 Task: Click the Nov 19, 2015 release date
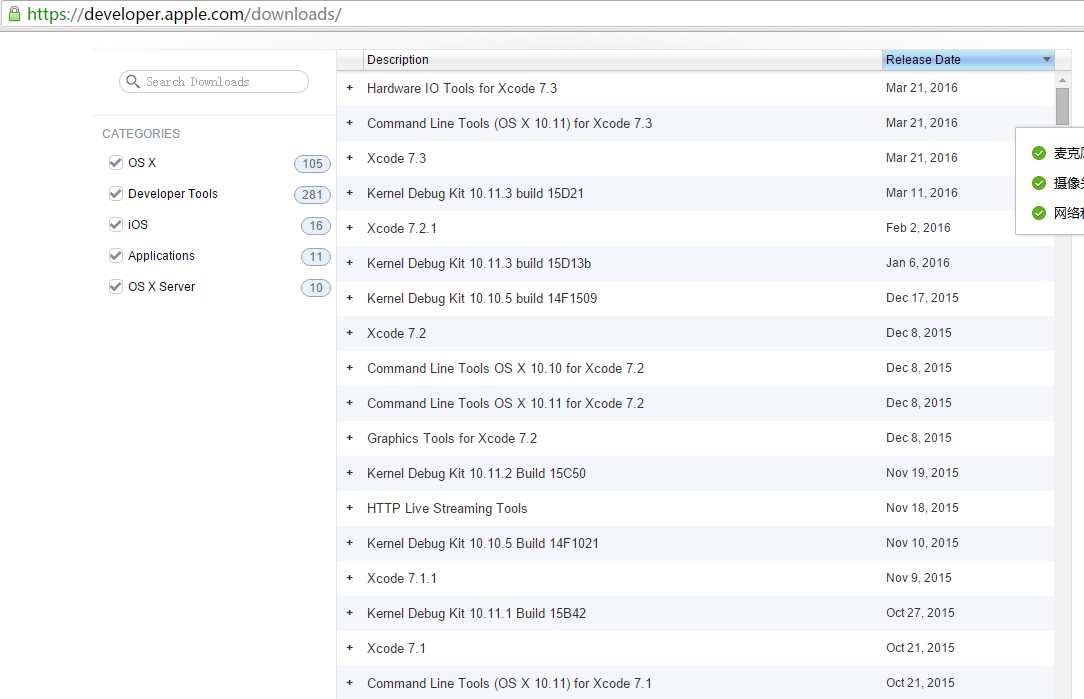[x=922, y=473]
